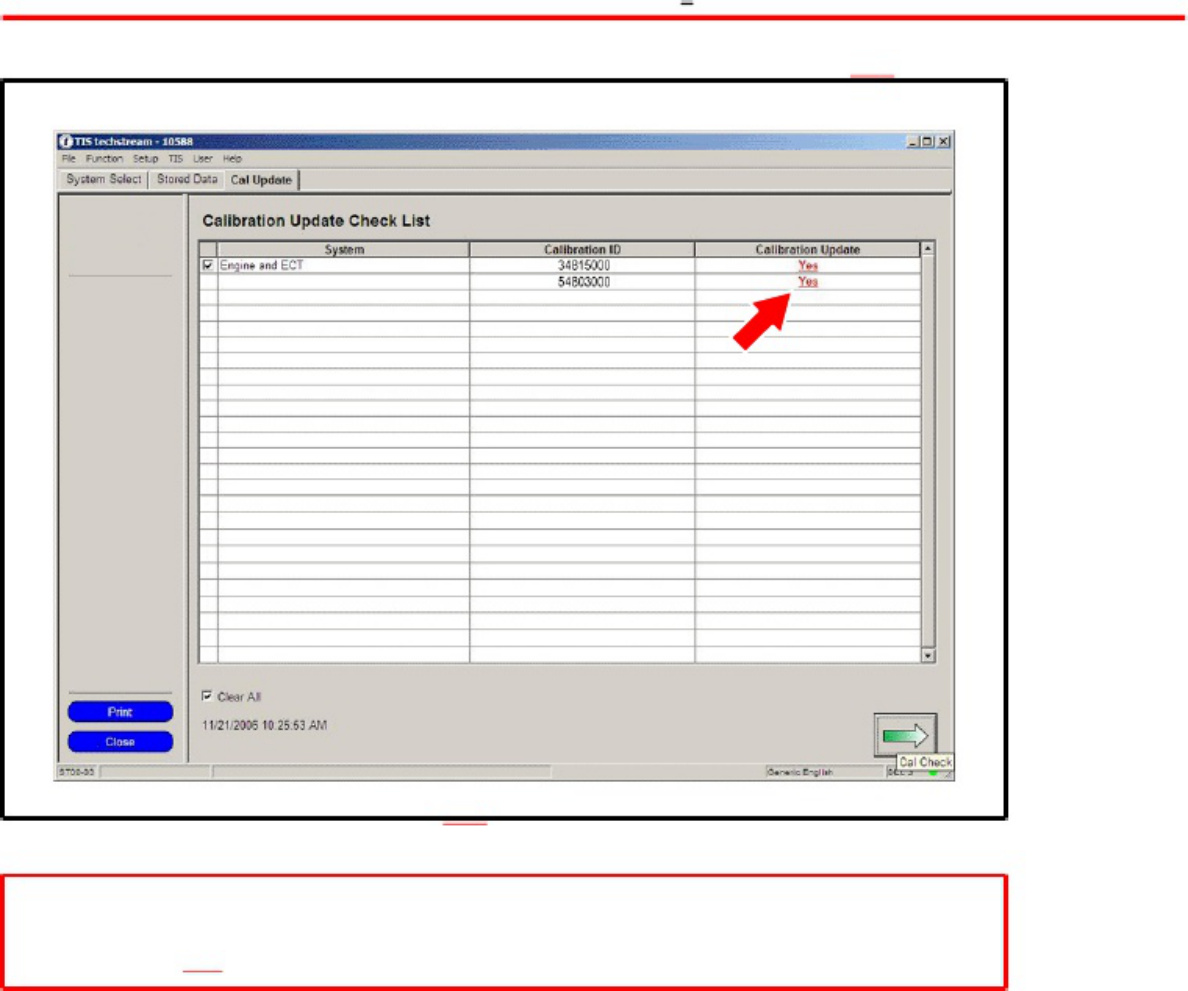The width and height of the screenshot is (1188, 991).
Task: Open the Function menu
Action: click(104, 158)
